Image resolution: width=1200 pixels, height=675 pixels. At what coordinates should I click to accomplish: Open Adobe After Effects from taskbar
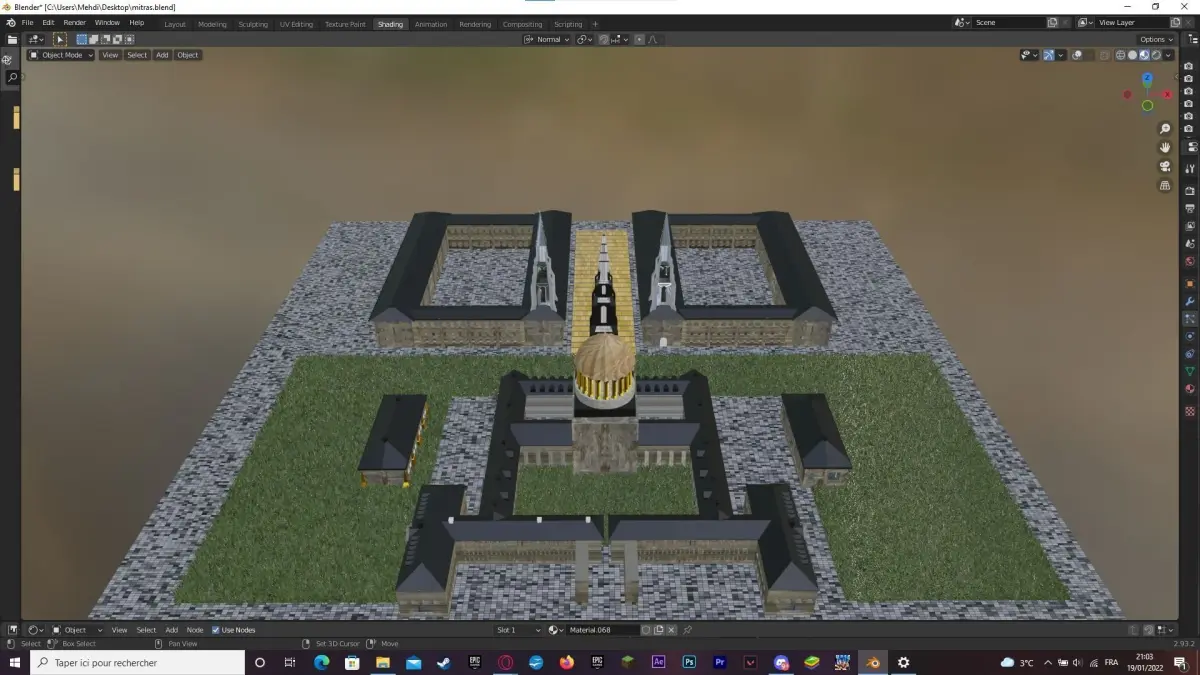coord(658,662)
